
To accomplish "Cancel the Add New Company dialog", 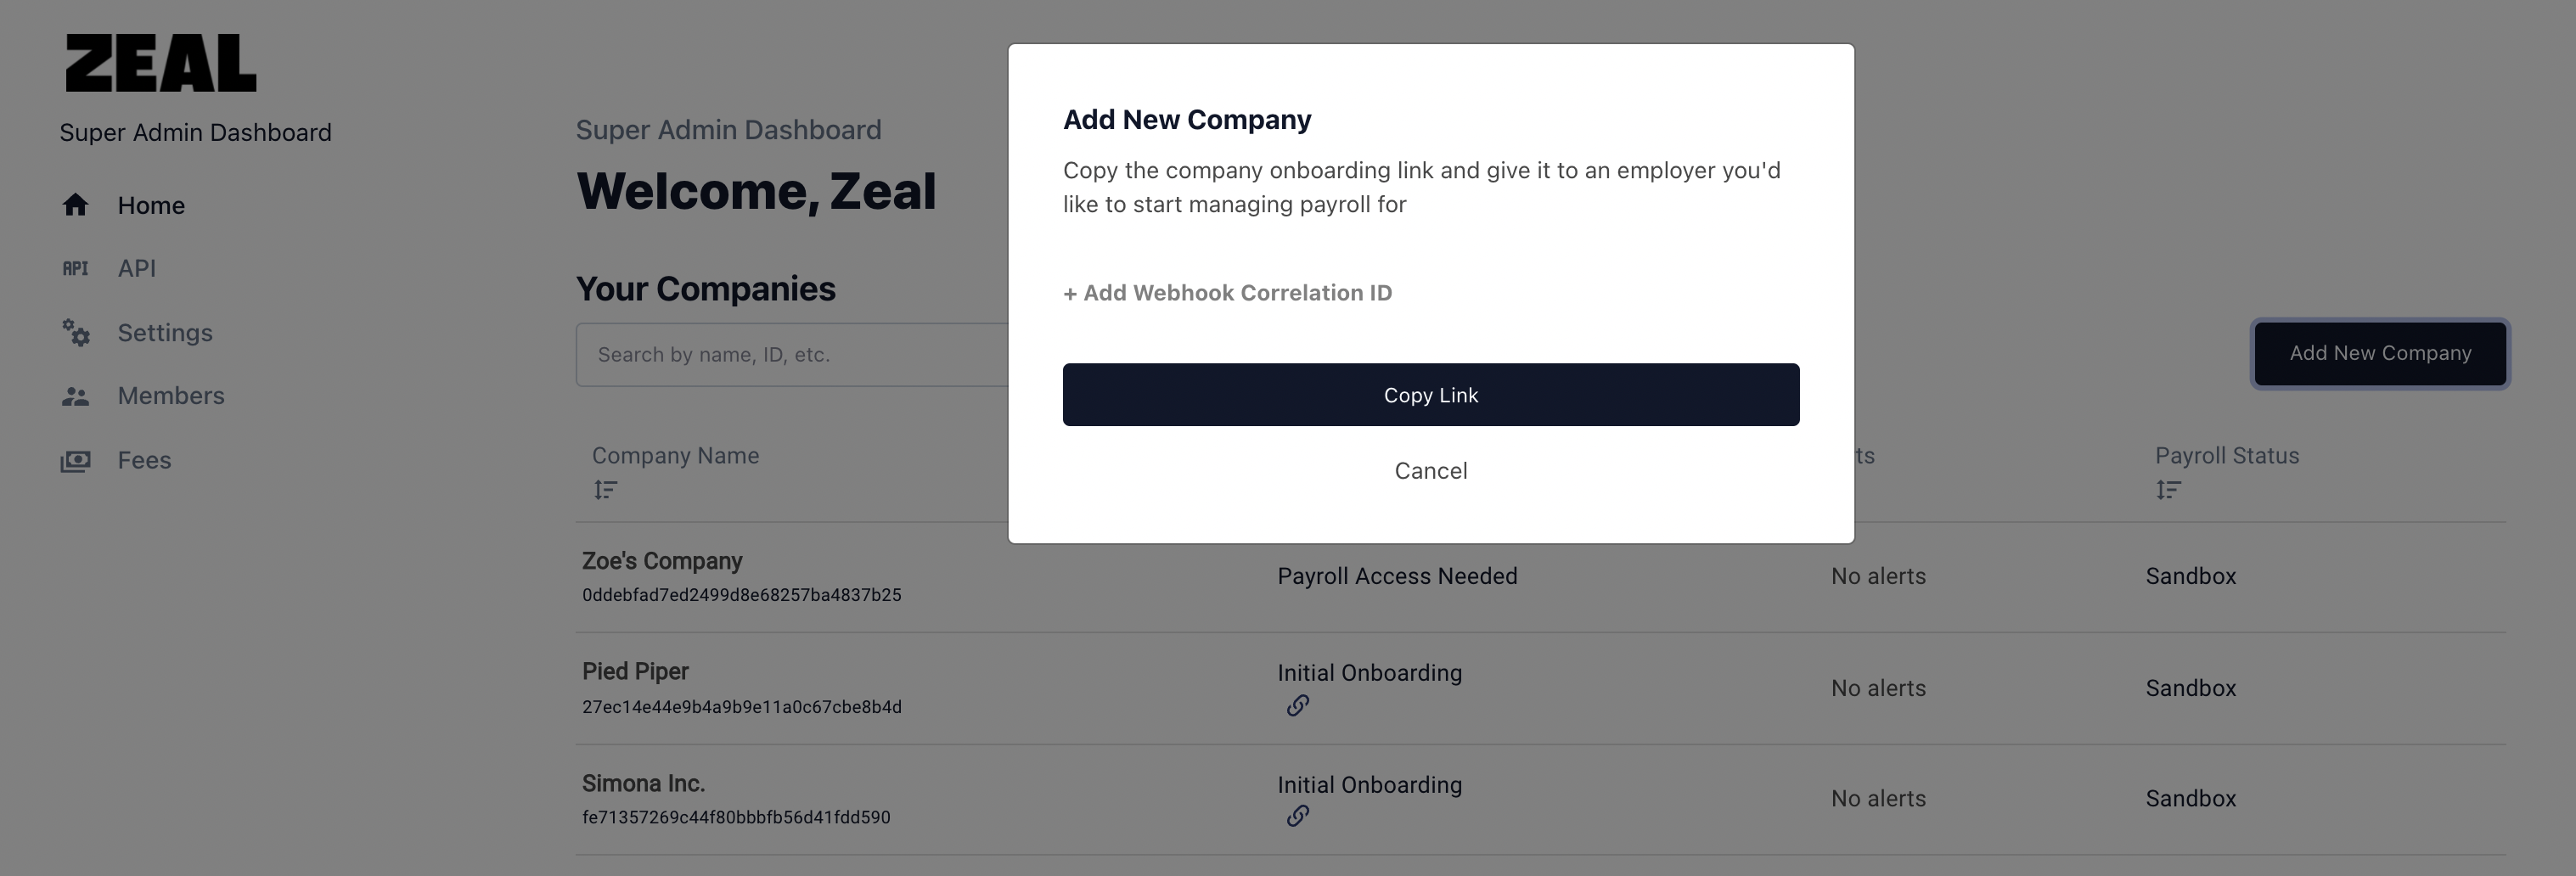I will point(1431,471).
